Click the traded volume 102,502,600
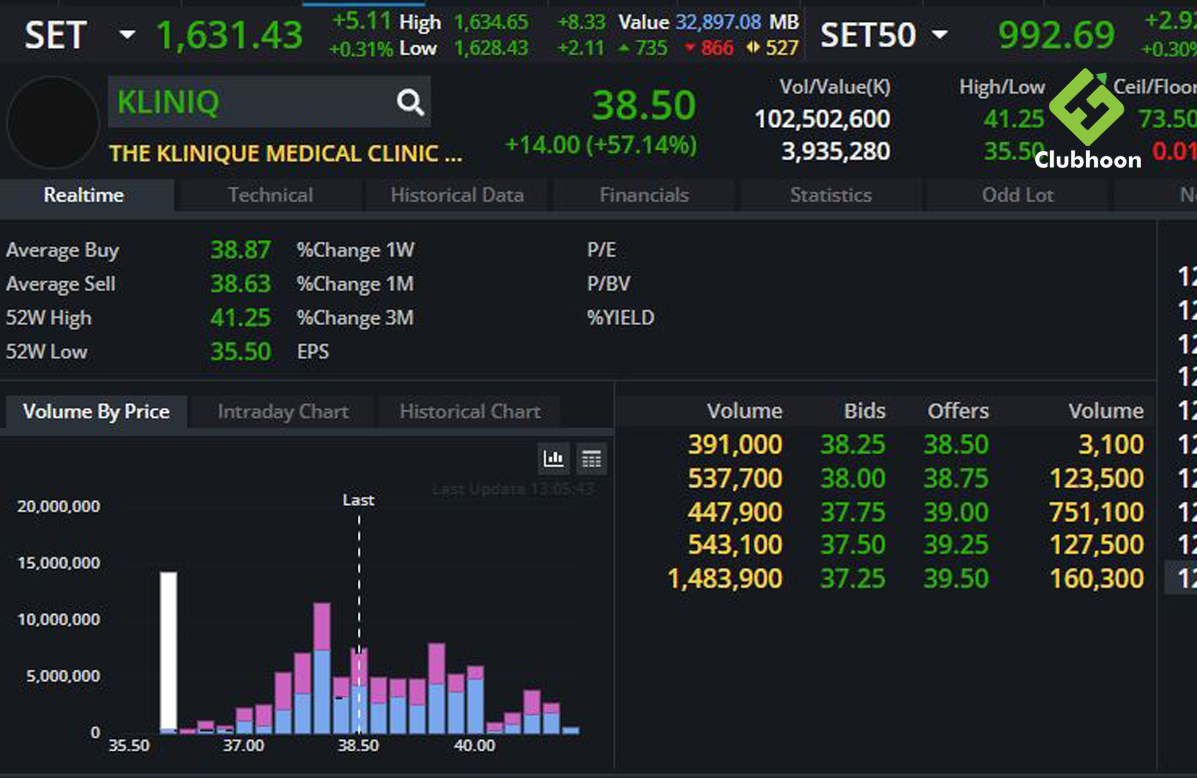The height and width of the screenshot is (778, 1197). coord(822,119)
